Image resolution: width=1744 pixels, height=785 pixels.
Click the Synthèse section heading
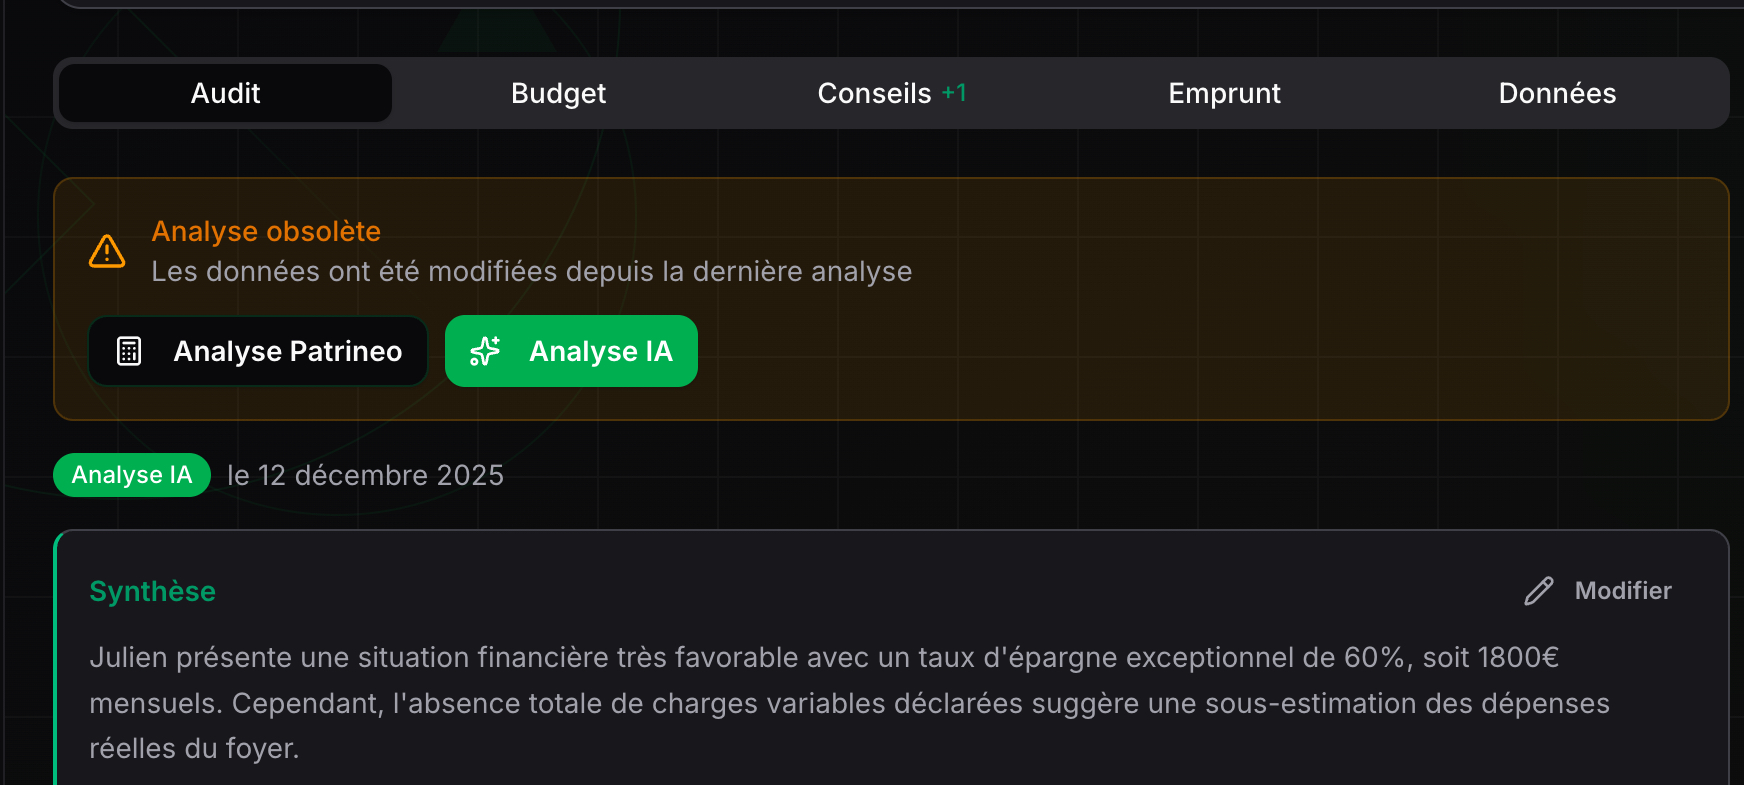point(152,591)
